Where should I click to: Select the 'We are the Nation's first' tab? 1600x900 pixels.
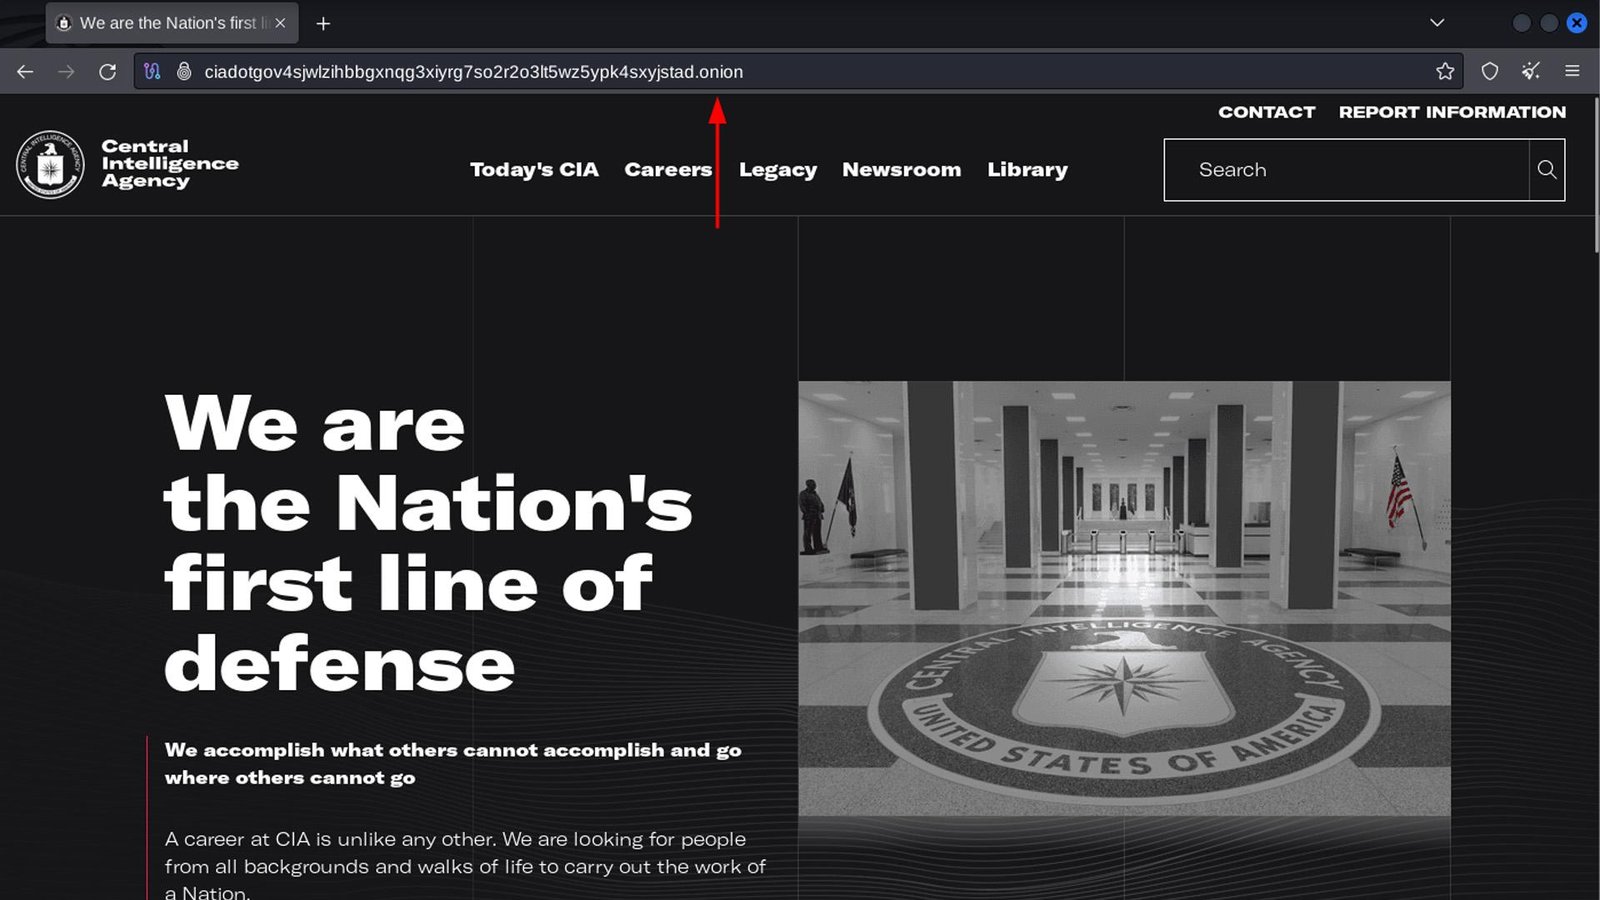[x=172, y=23]
